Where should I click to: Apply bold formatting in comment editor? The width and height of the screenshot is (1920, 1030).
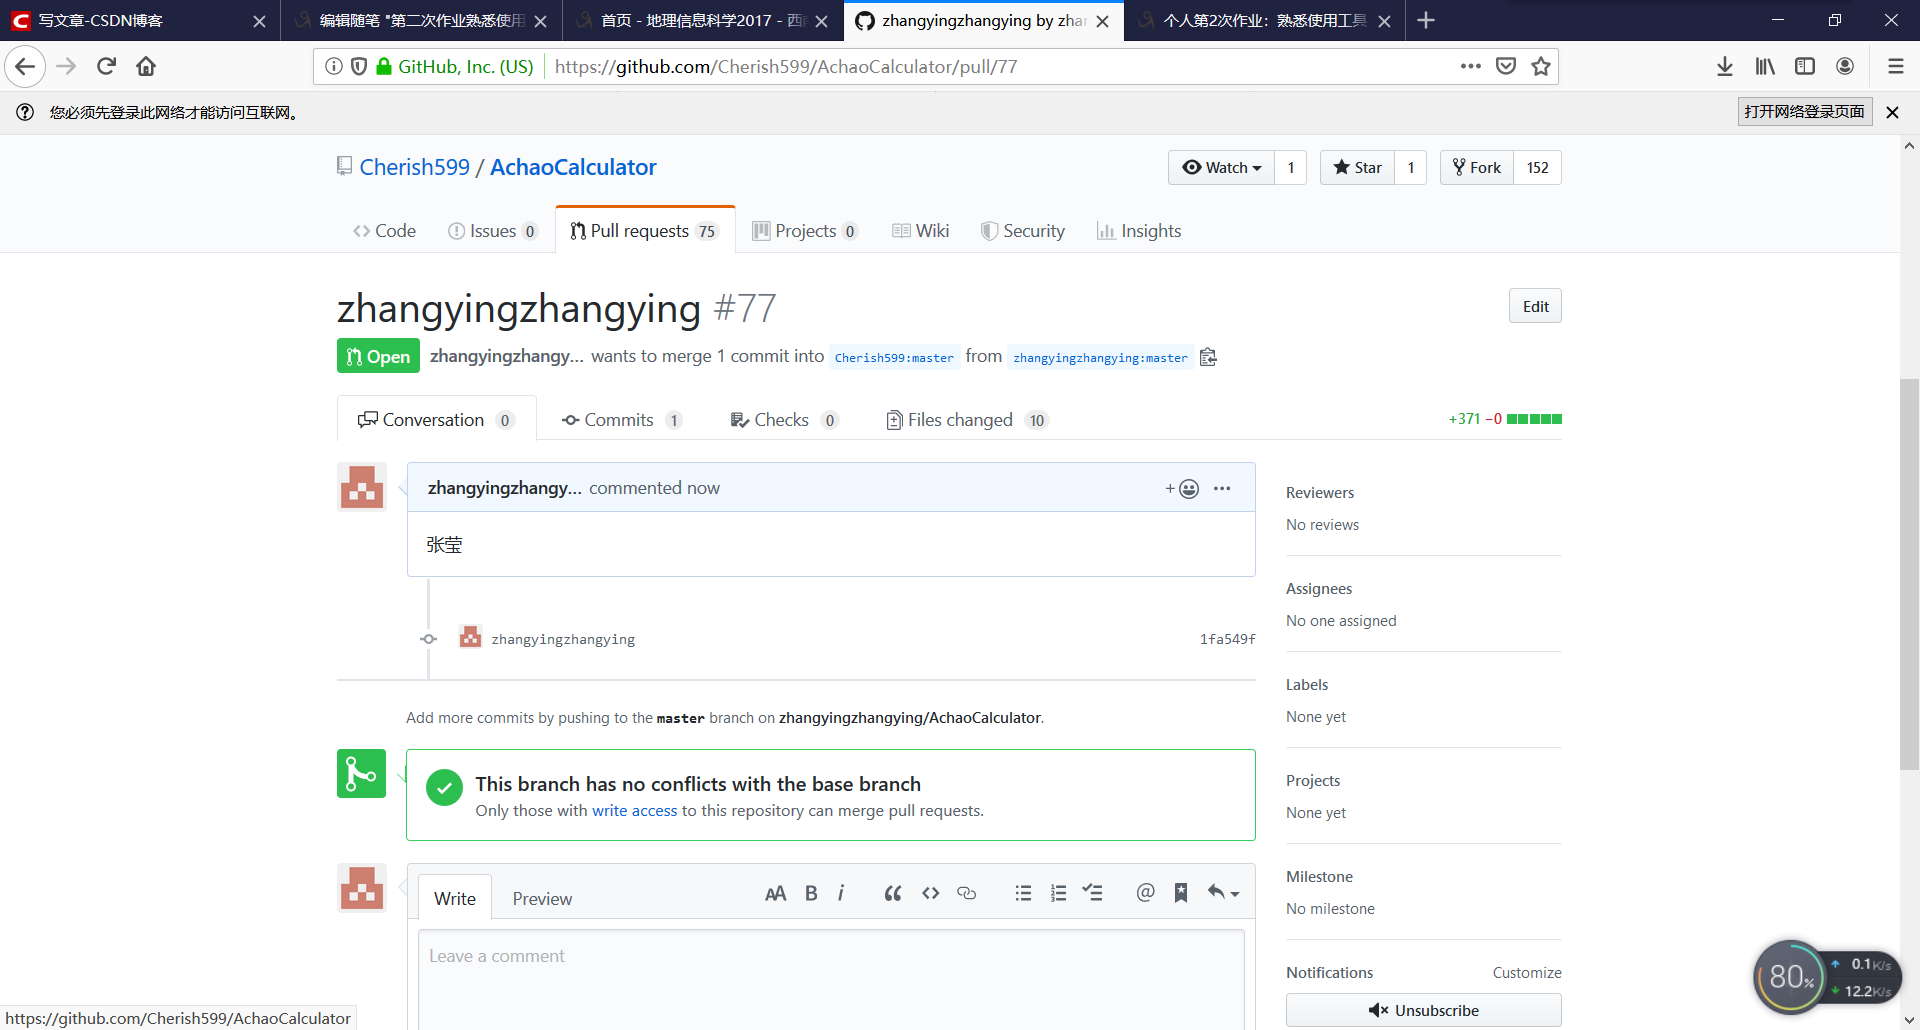click(811, 893)
